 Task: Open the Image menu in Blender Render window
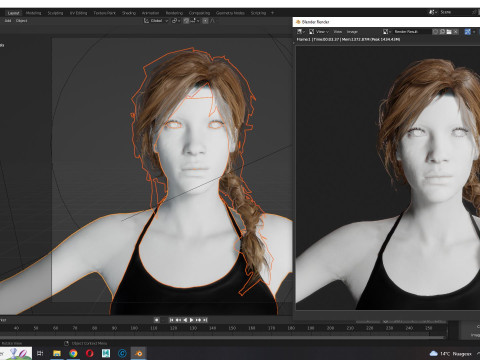(x=352, y=32)
